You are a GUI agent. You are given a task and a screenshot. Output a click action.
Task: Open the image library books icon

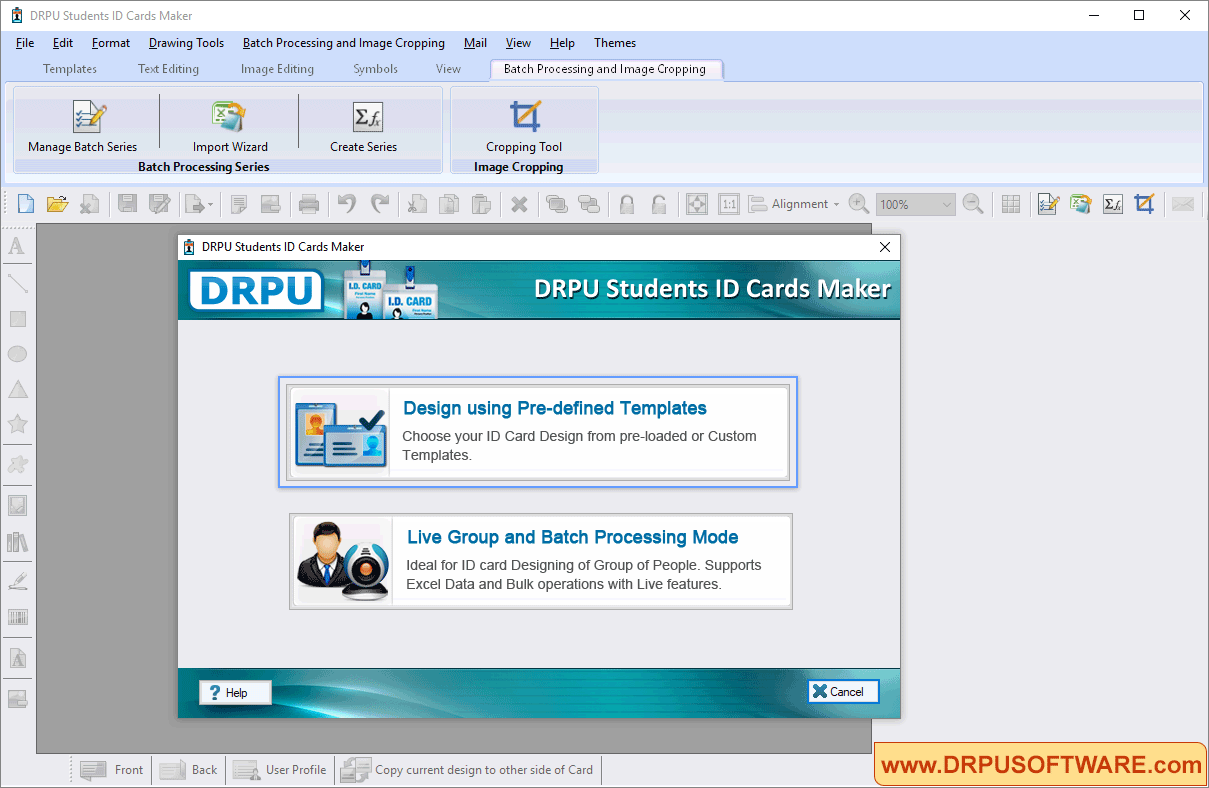(17, 542)
